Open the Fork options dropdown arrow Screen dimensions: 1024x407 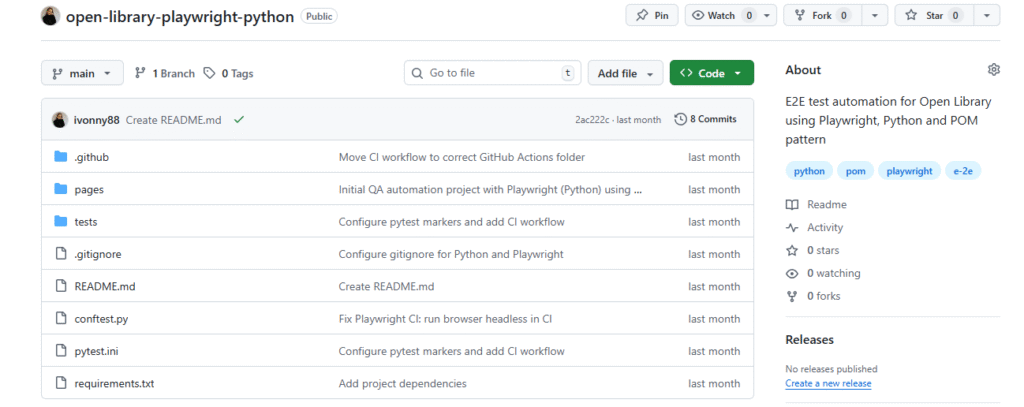(x=875, y=16)
